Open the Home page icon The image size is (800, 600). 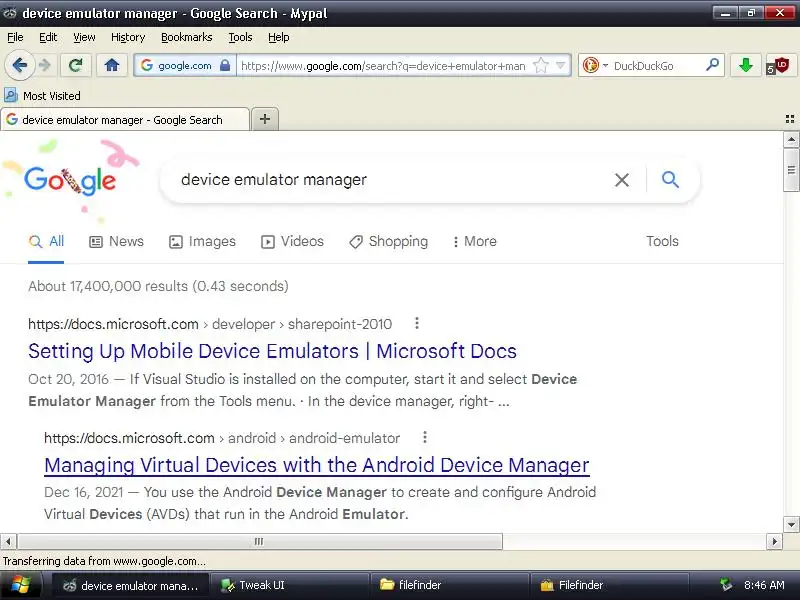(112, 65)
